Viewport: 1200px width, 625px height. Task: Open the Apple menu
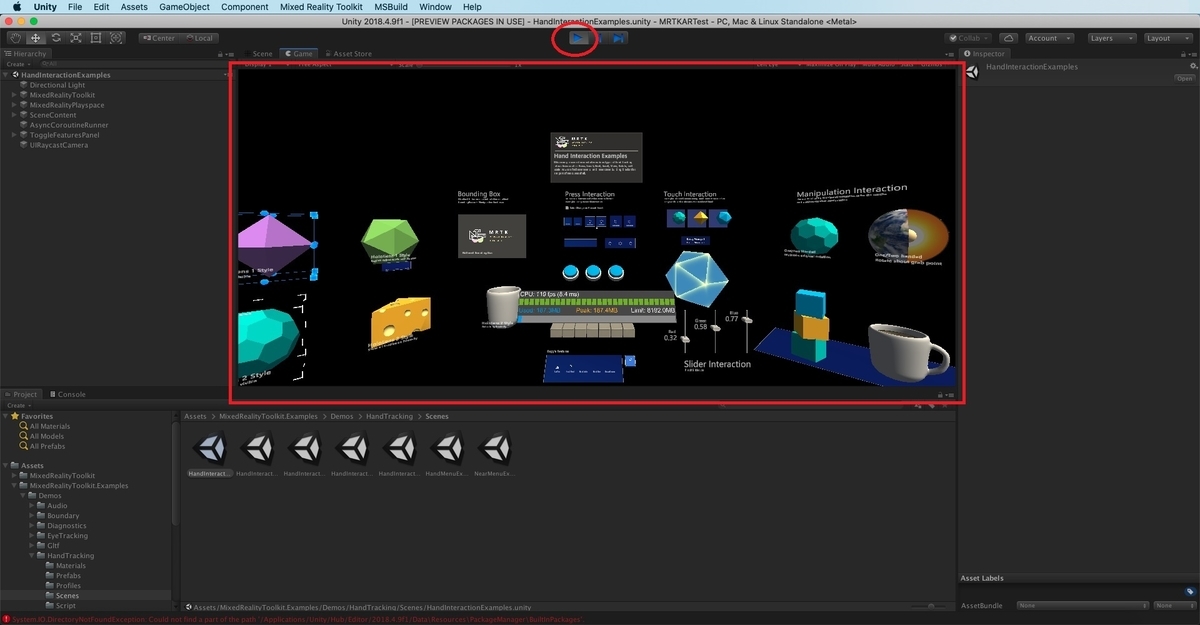(16, 7)
